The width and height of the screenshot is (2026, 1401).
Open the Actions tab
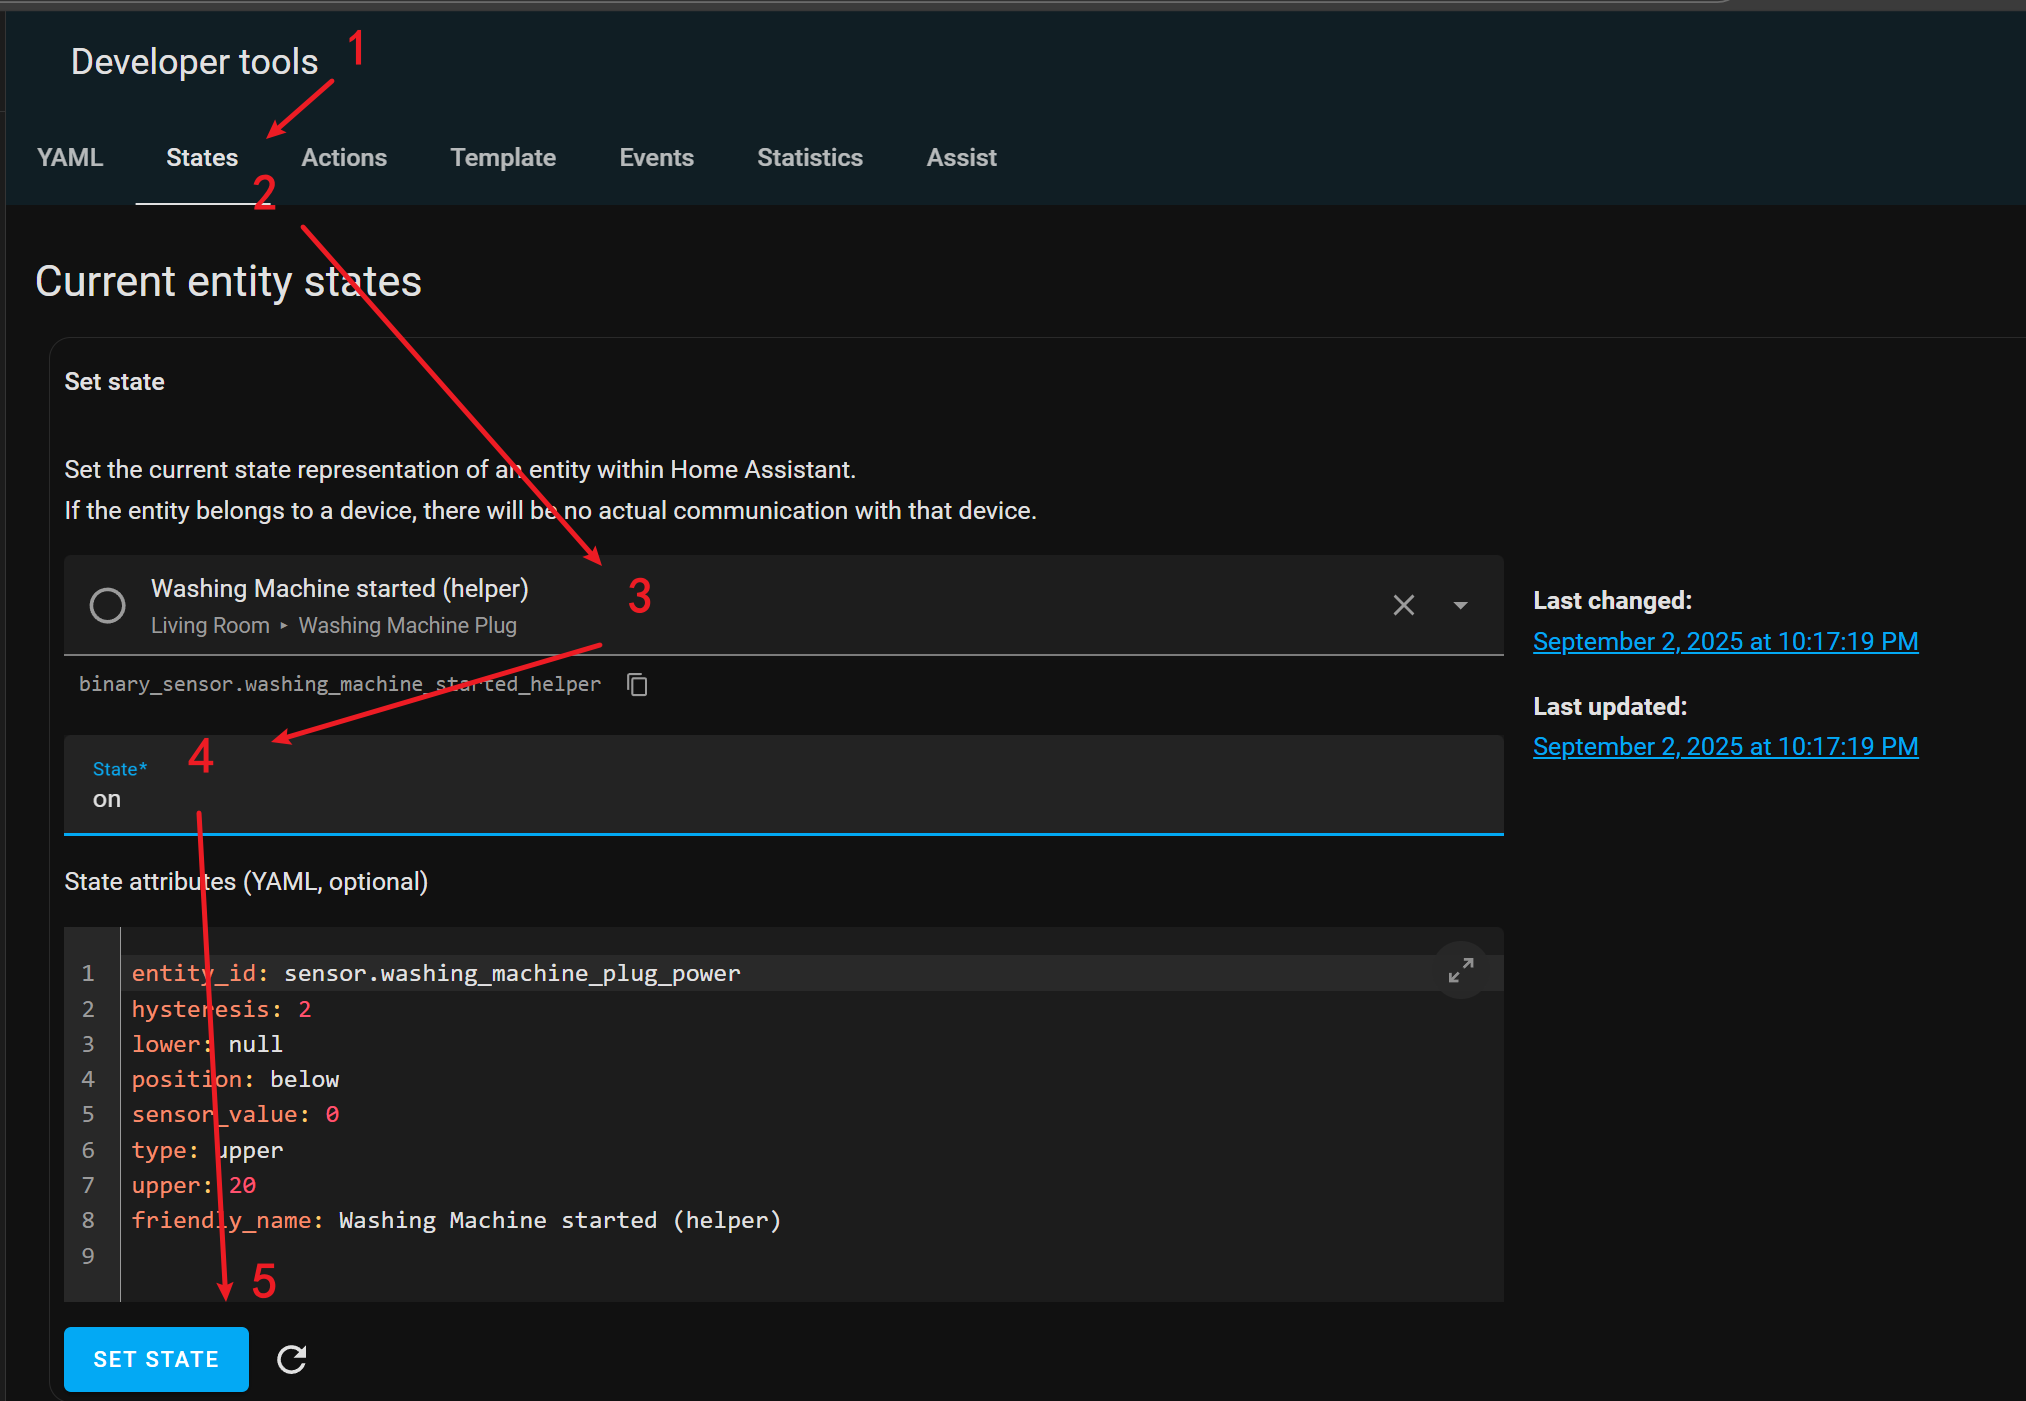(344, 157)
